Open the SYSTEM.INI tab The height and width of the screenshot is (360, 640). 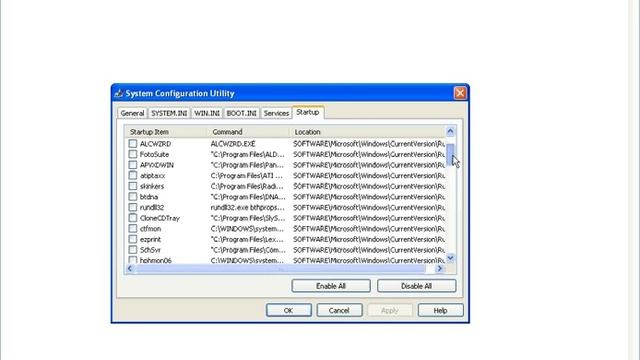169,113
